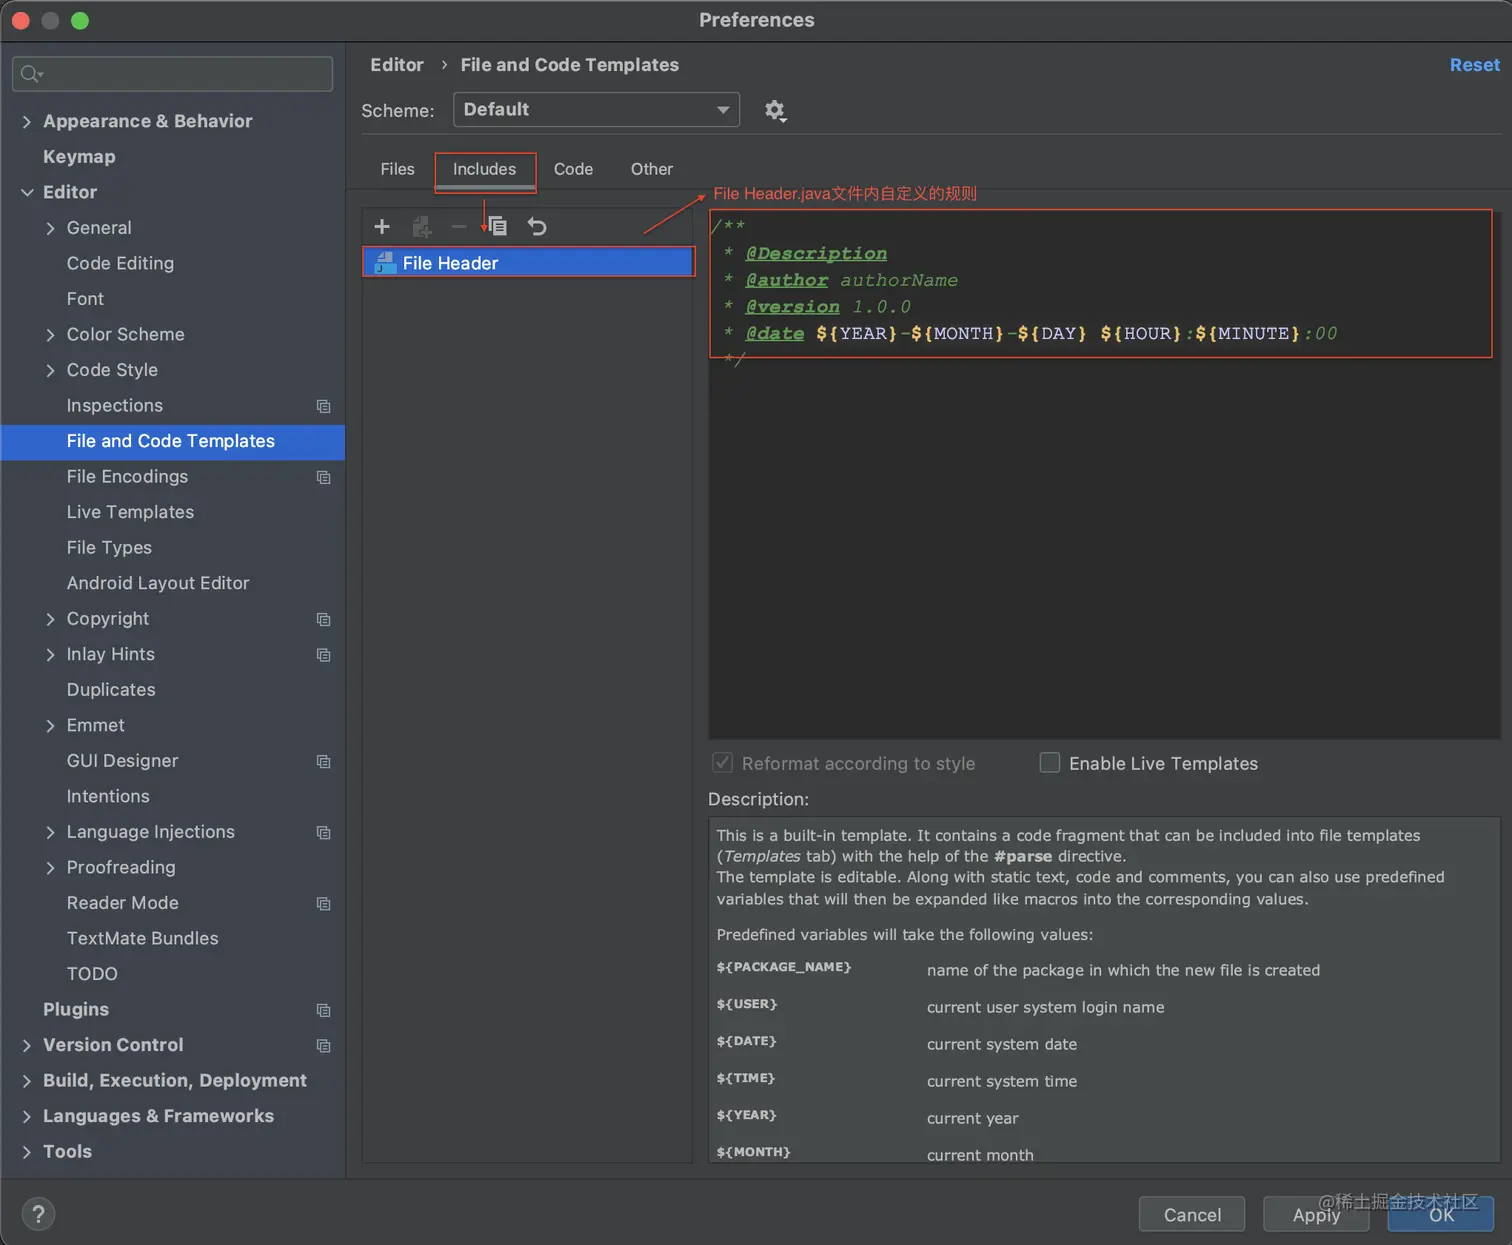Click the project-level icon beside Language Injections
Viewport: 1512px width, 1245px height.
(323, 832)
